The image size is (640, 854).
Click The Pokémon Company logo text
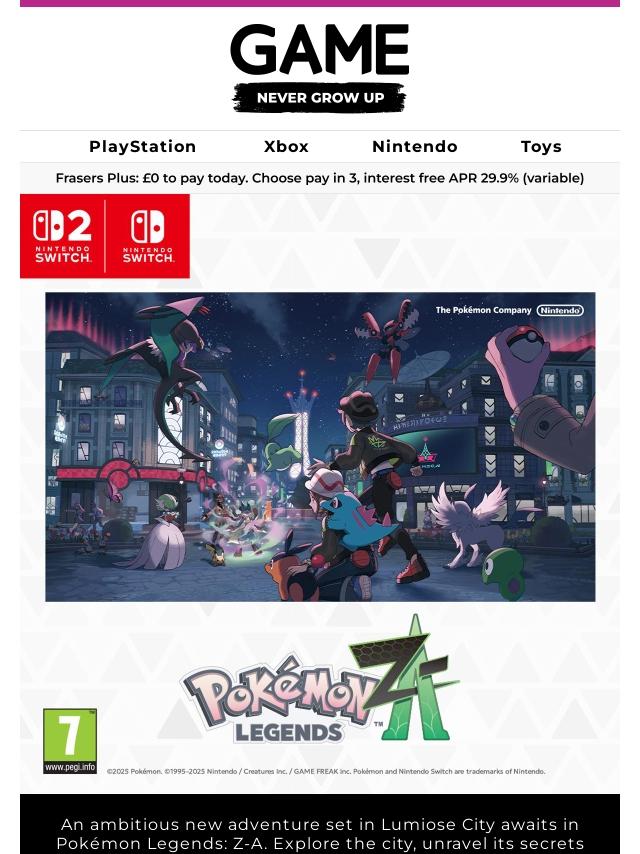(483, 310)
